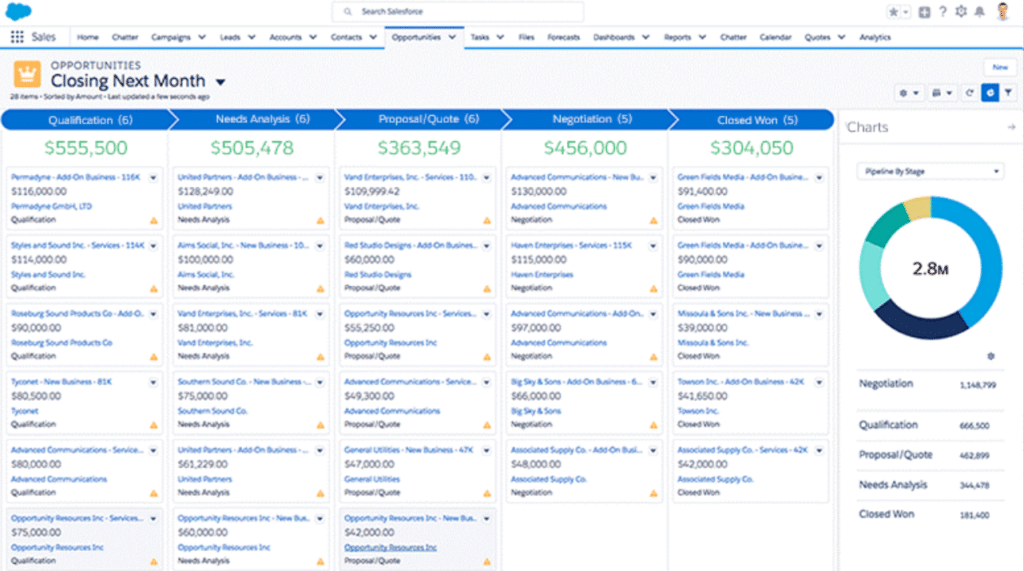1024x571 pixels.
Task: Click warning triangle on Permadyne Add-On card
Action: (153, 221)
